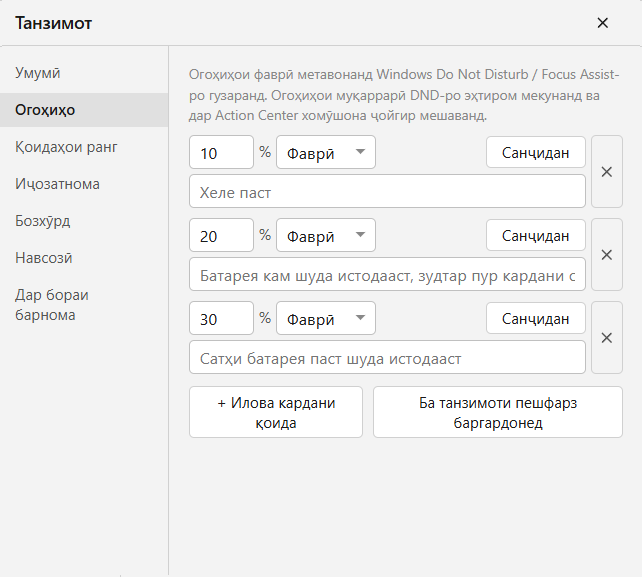Edit the Сатҳи батарея паст message field
The image size is (642, 577).
click(x=387, y=357)
